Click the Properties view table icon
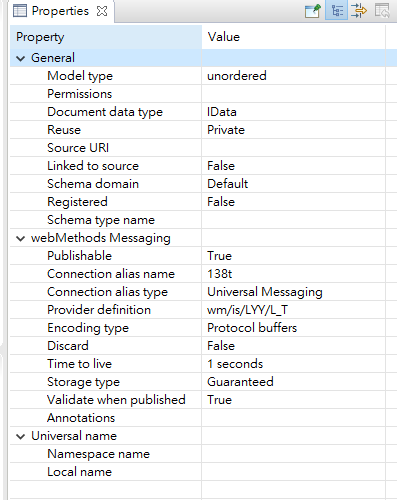The image size is (397, 500). click(19, 11)
